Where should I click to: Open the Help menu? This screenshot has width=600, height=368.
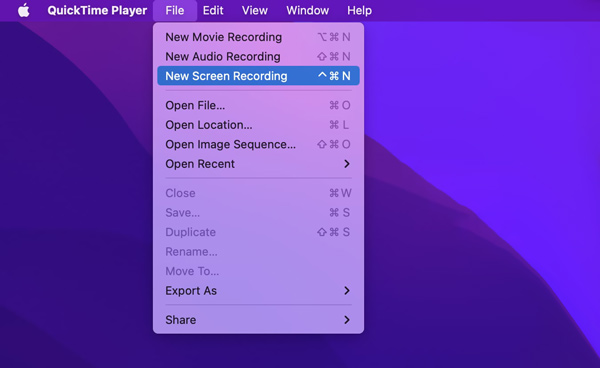pos(359,10)
